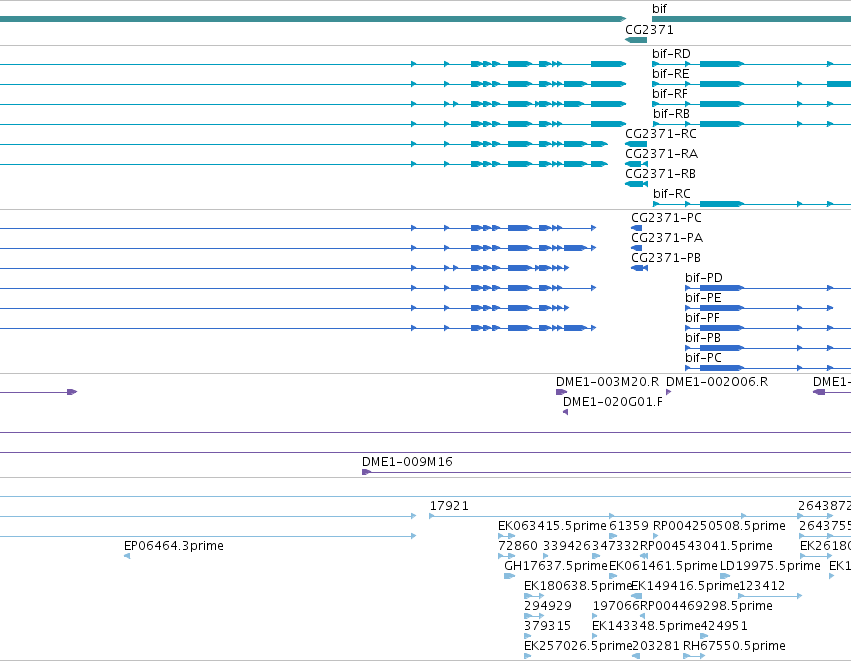This screenshot has height=661, width=851.
Task: Open the RP004543041.5prime EST label
Action: coord(706,546)
